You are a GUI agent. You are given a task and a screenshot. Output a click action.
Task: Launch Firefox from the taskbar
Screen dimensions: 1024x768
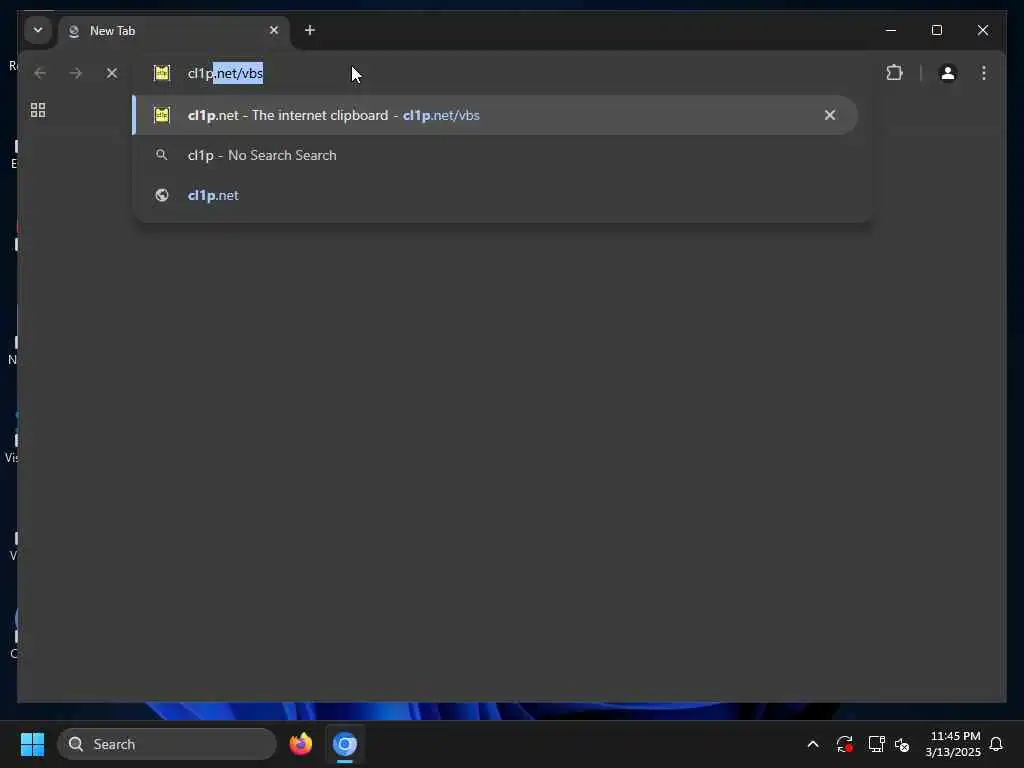pyautogui.click(x=300, y=744)
